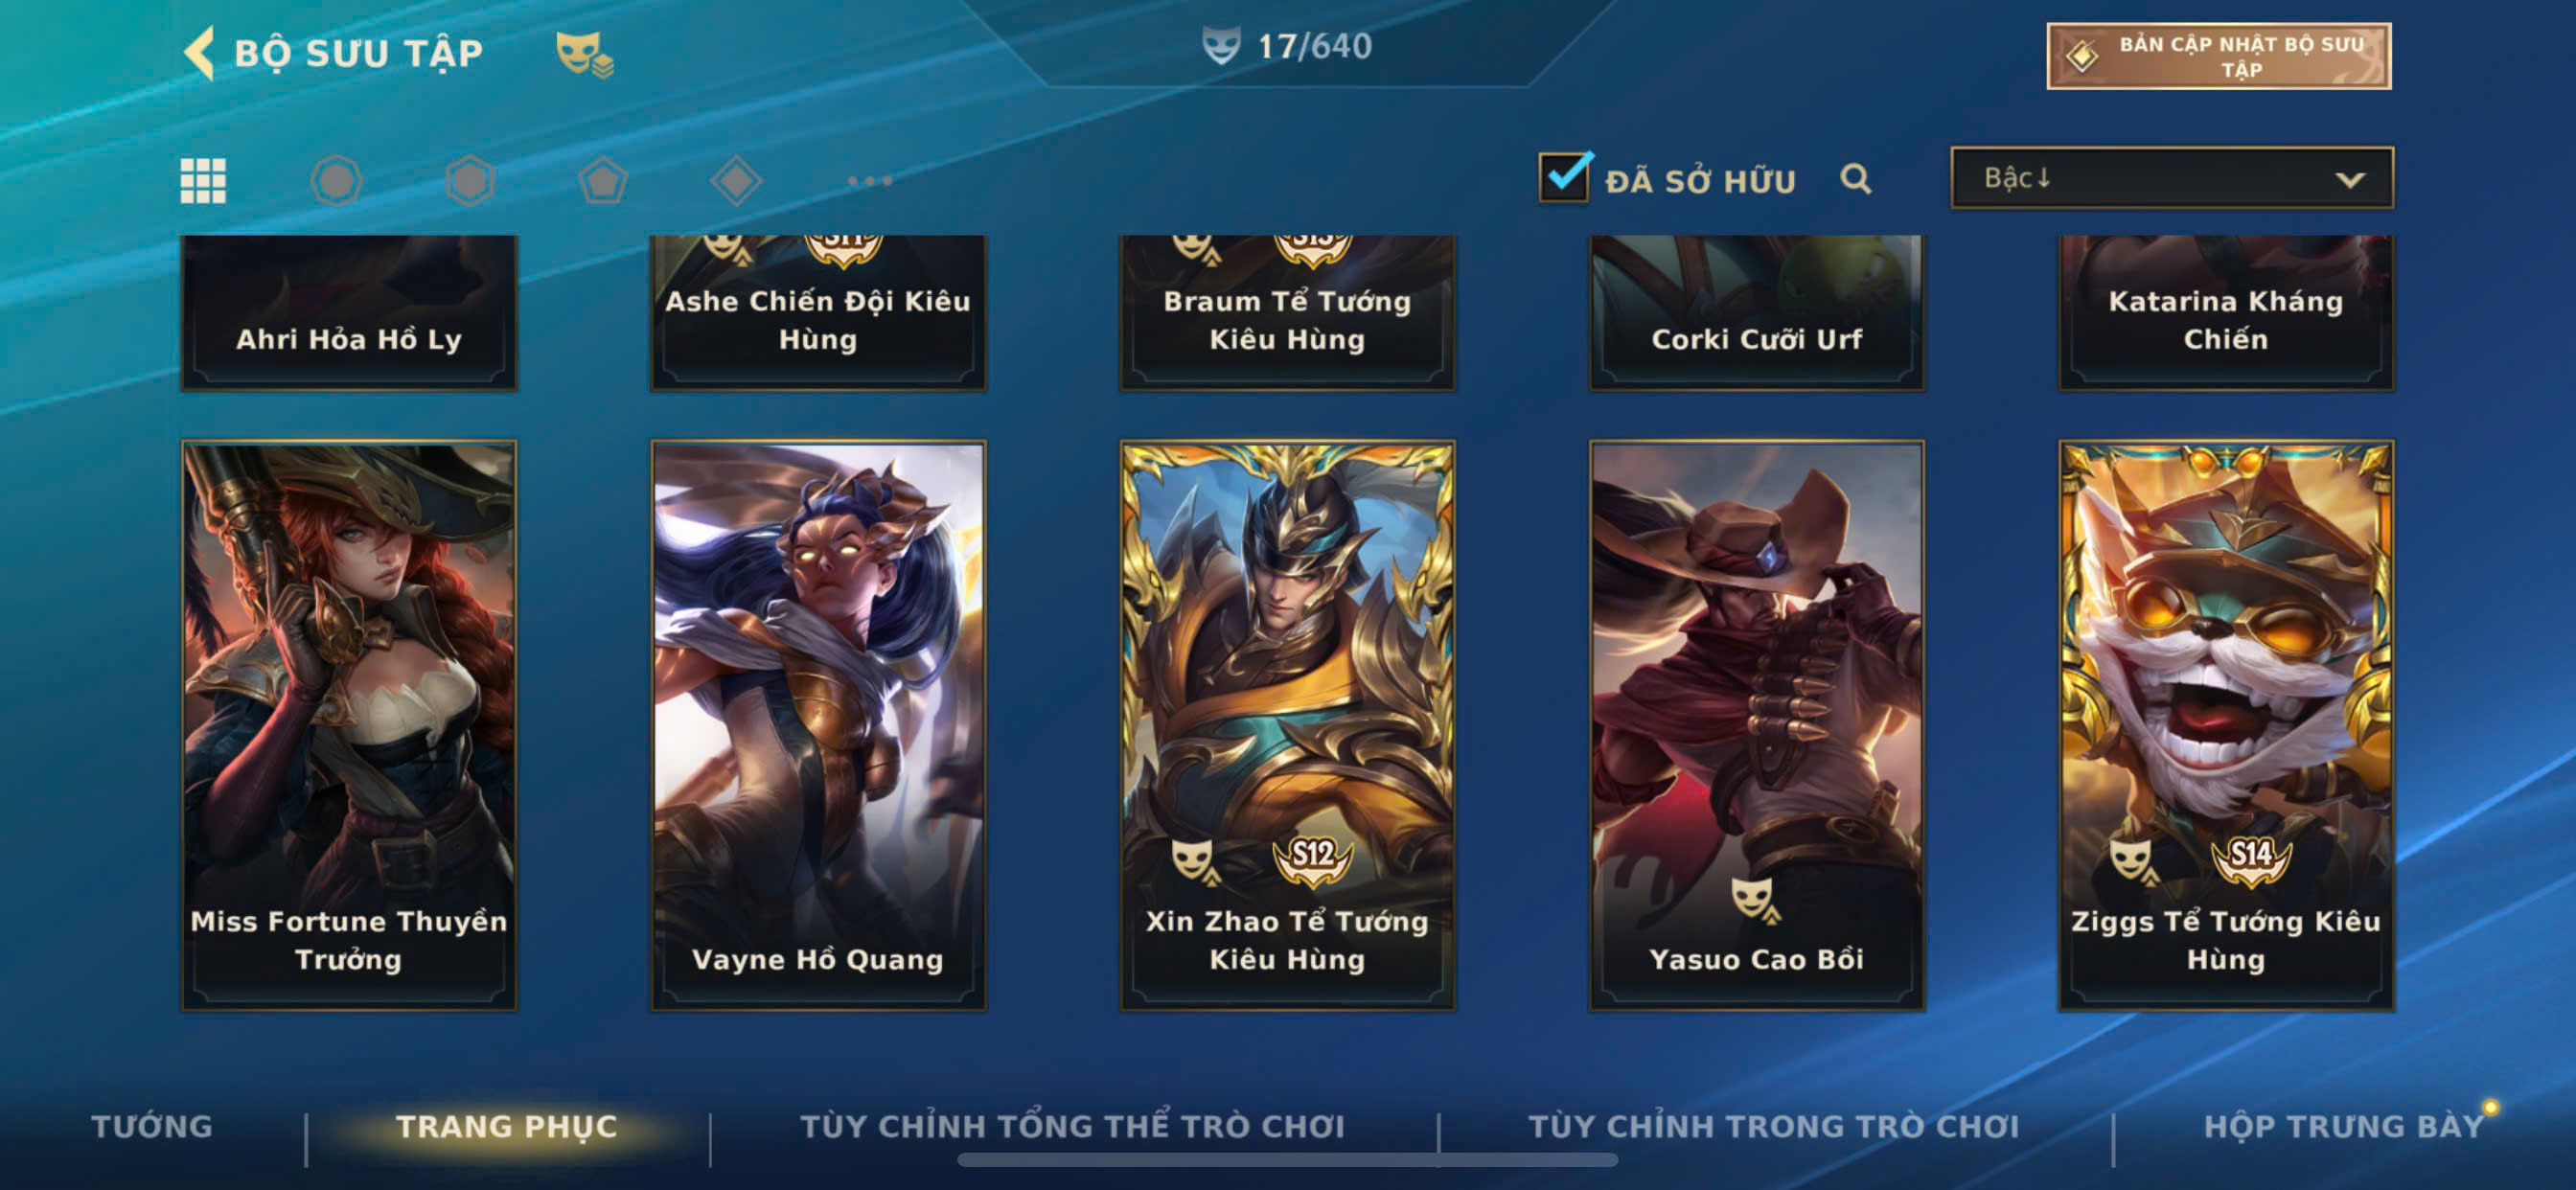Image resolution: width=2576 pixels, height=1190 pixels.
Task: Open the Hộp Trưng Bày tab
Action: pyautogui.click(x=2343, y=1126)
